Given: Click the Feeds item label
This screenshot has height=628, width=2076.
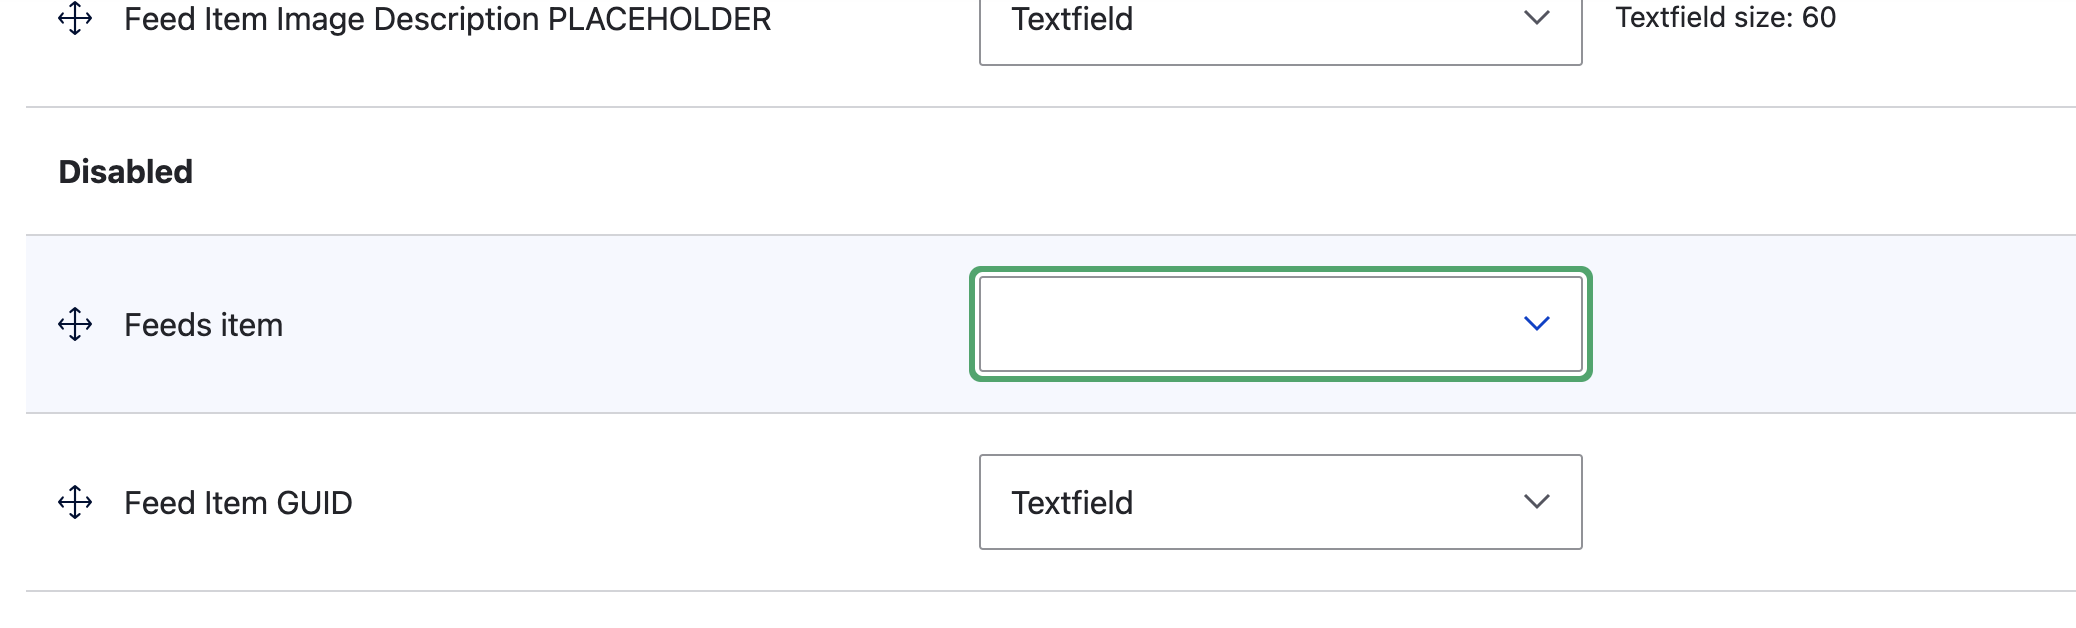Looking at the screenshot, I should 203,325.
